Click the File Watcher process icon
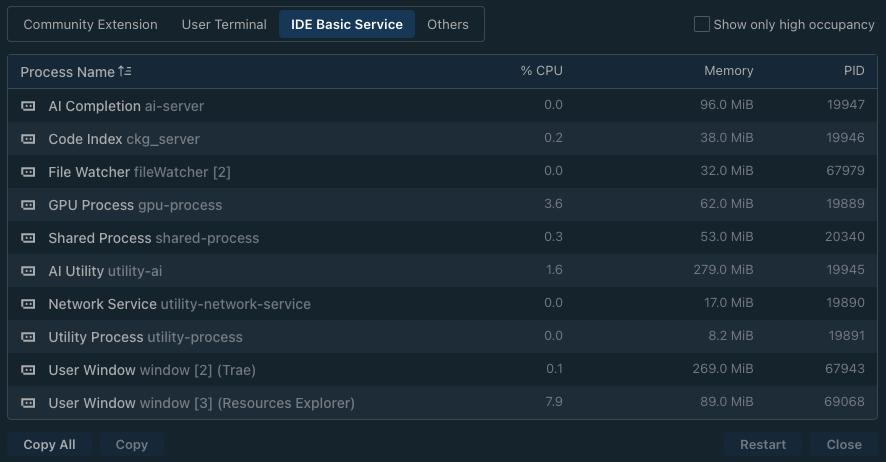This screenshot has height=462, width=886. click(28, 172)
